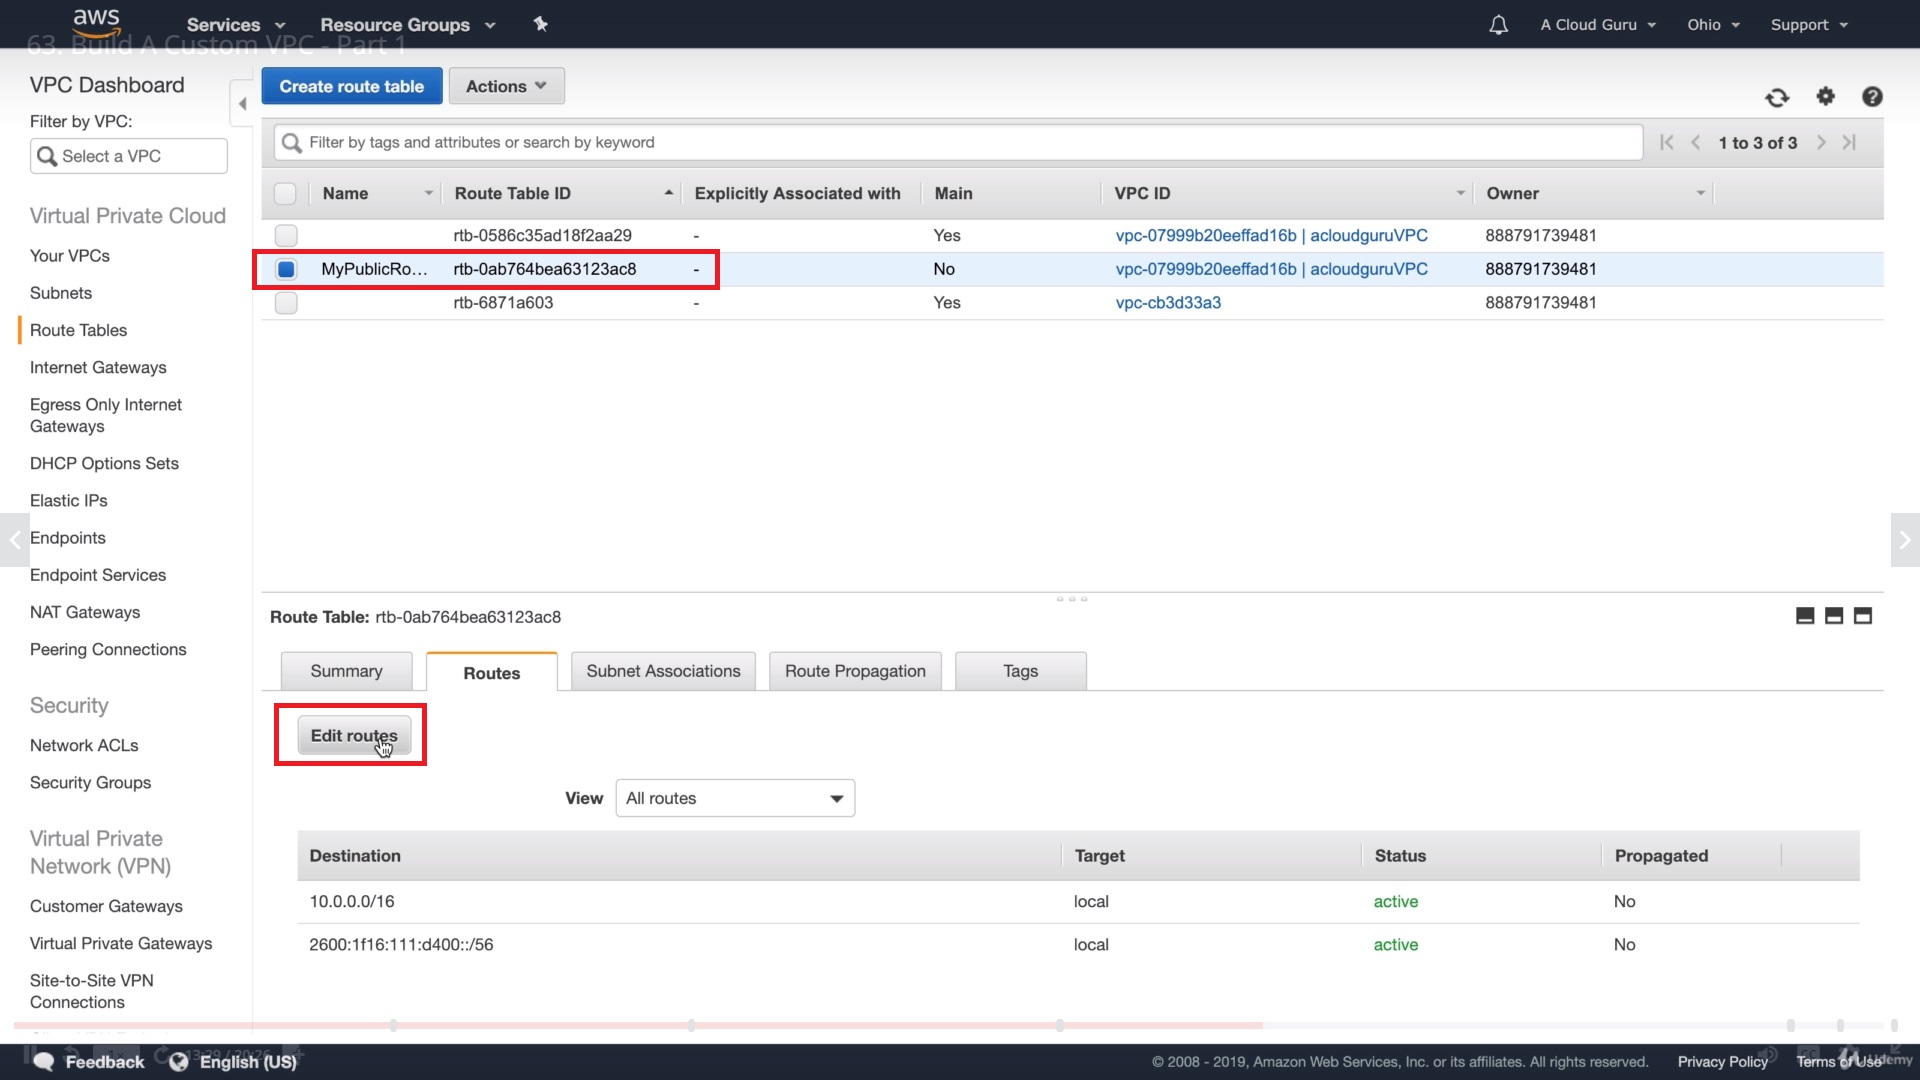Minimize the details pane with the leftmost layout icon
The width and height of the screenshot is (1920, 1080).
(x=1805, y=616)
